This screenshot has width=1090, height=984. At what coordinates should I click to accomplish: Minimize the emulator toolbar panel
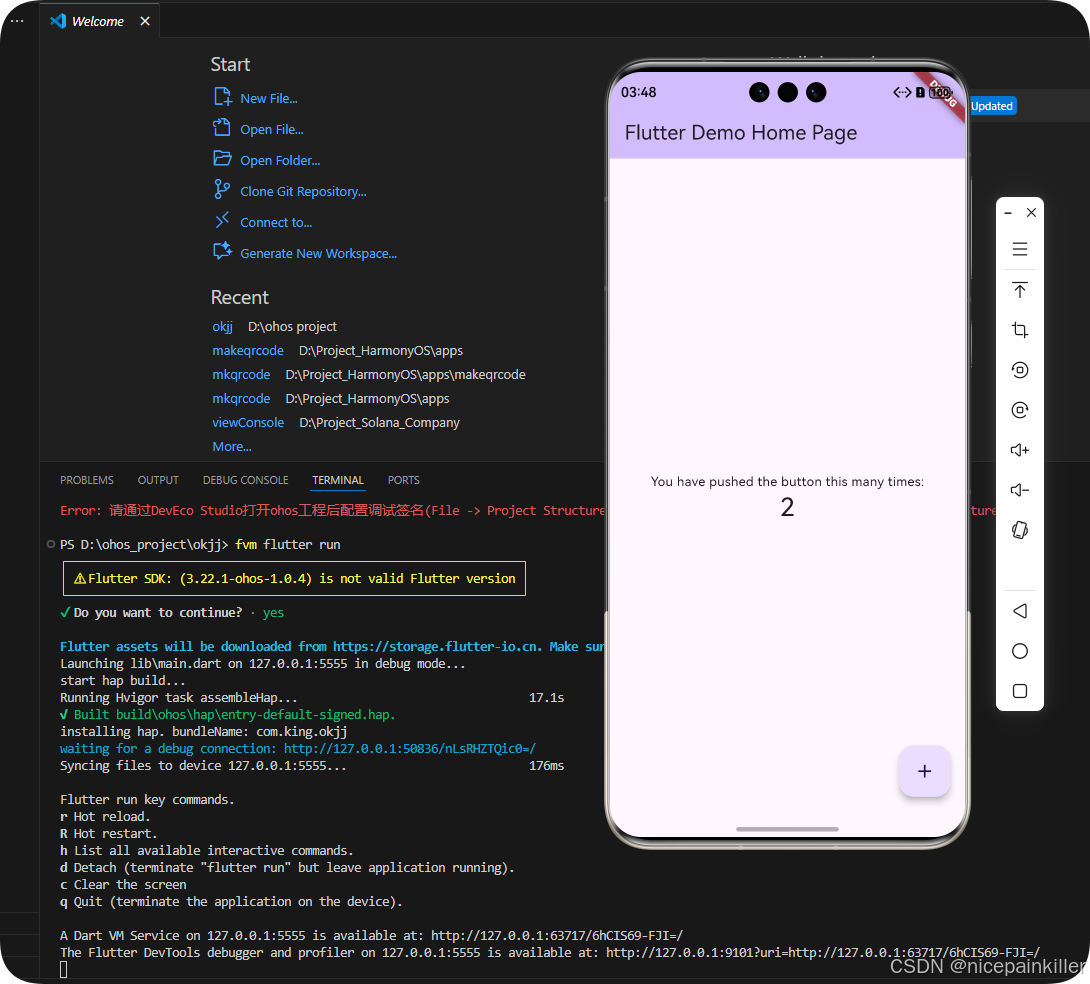pos(1008,213)
